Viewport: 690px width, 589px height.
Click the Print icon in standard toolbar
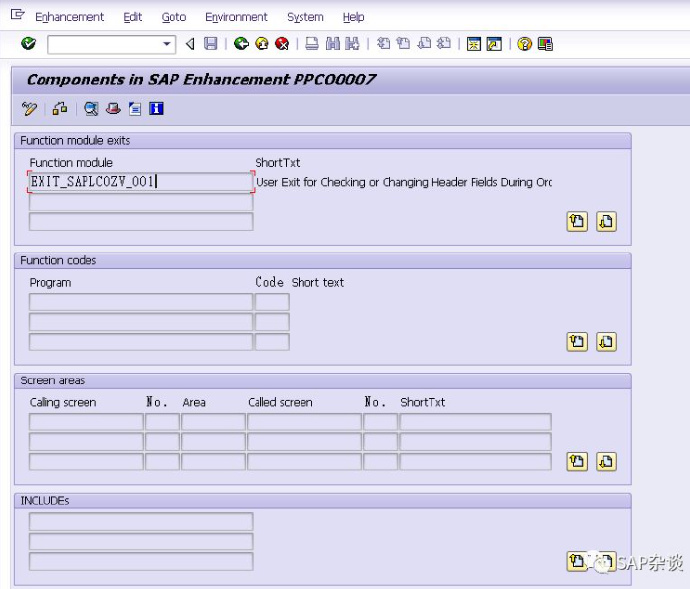(x=312, y=44)
